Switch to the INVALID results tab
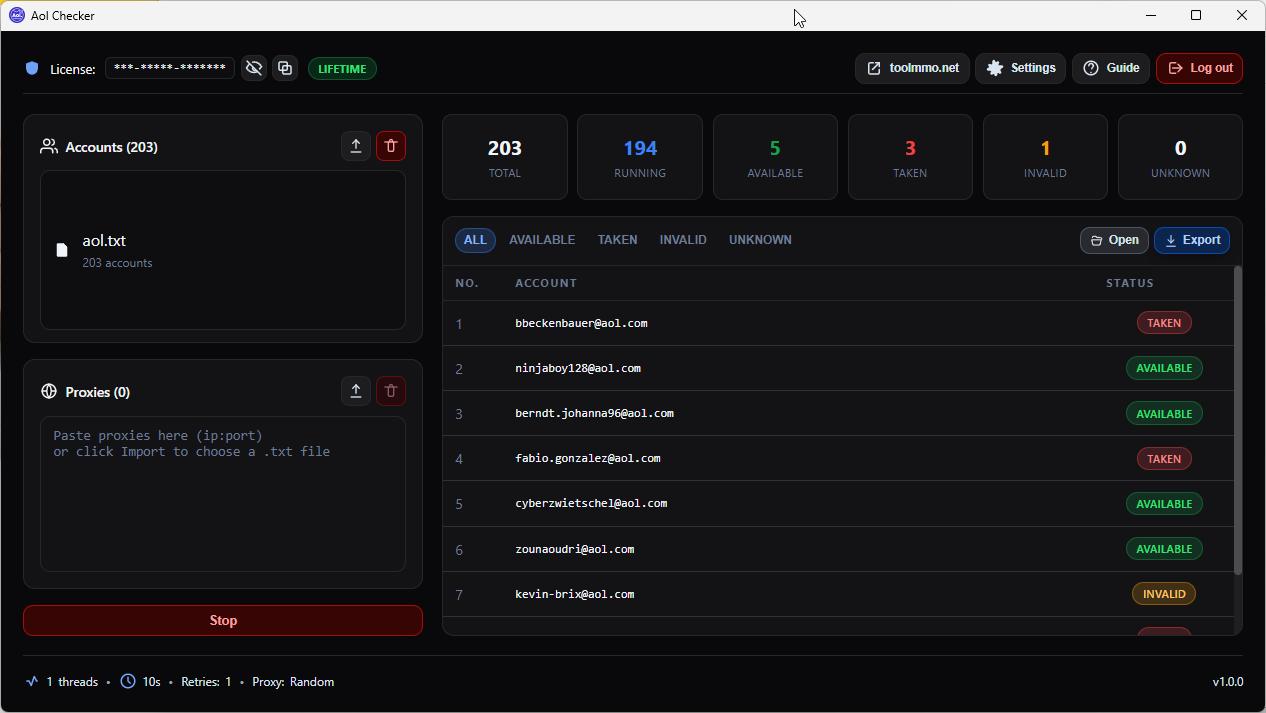Viewport: 1266px width, 713px height. click(x=683, y=240)
